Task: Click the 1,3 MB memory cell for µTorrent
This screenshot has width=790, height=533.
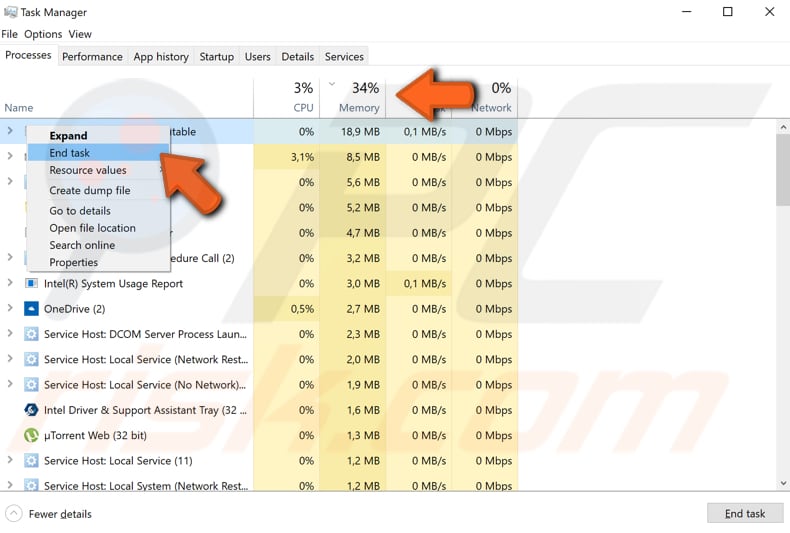Action: coord(353,435)
